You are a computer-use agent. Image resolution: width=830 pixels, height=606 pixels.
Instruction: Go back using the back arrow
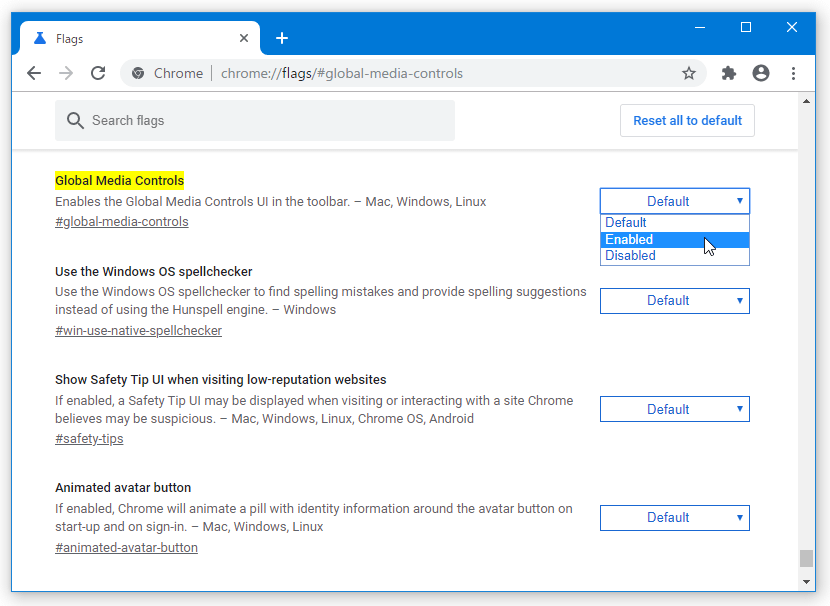34,73
